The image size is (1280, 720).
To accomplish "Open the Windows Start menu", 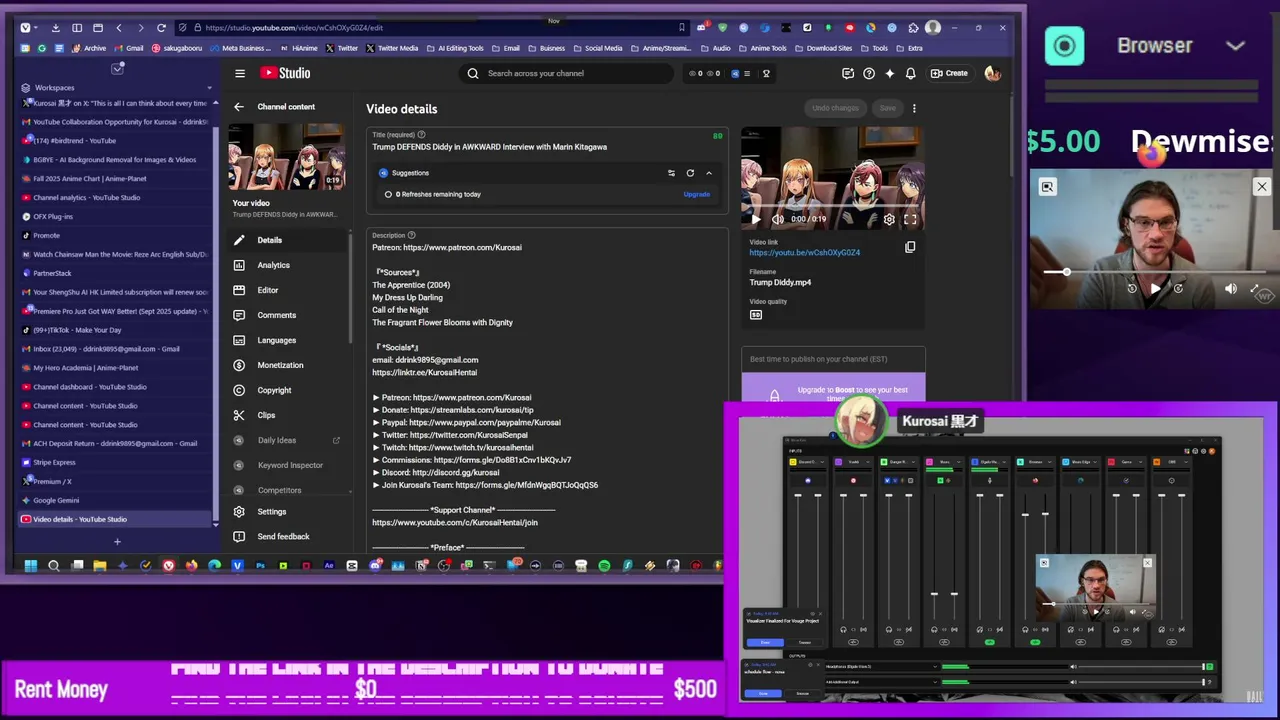I will pyautogui.click(x=31, y=566).
